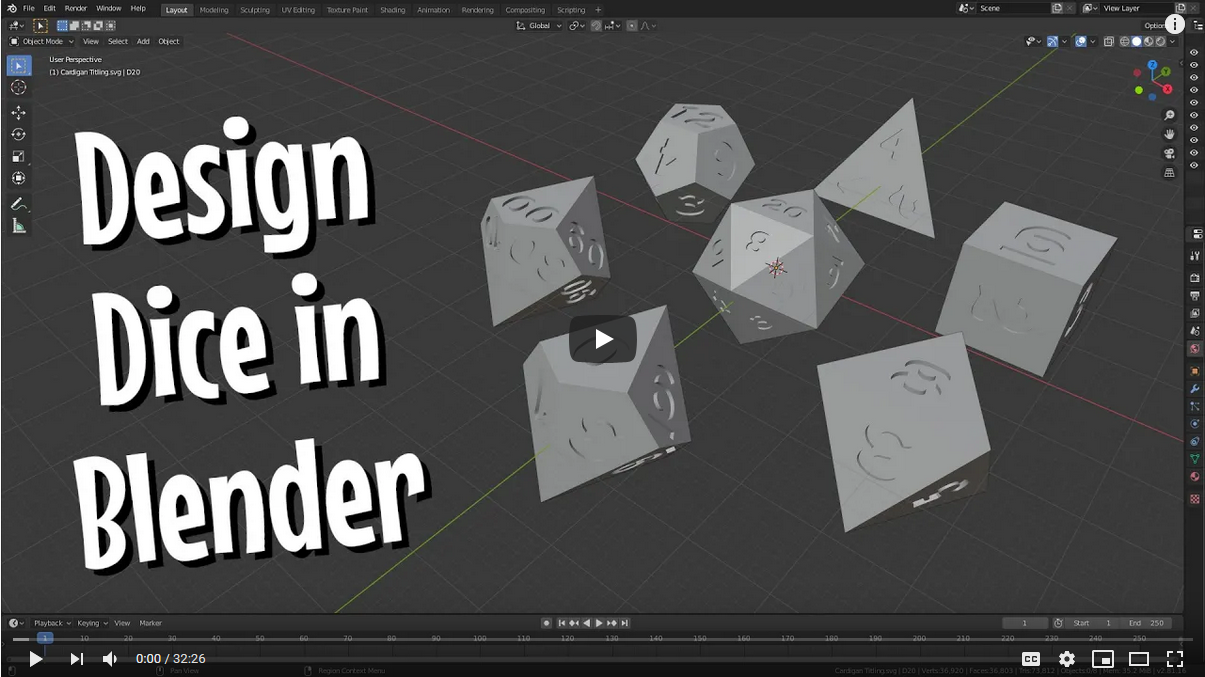Screen dimensions: 1205x677
Task: Click the Blender logo menu icon
Action: click(x=11, y=8)
